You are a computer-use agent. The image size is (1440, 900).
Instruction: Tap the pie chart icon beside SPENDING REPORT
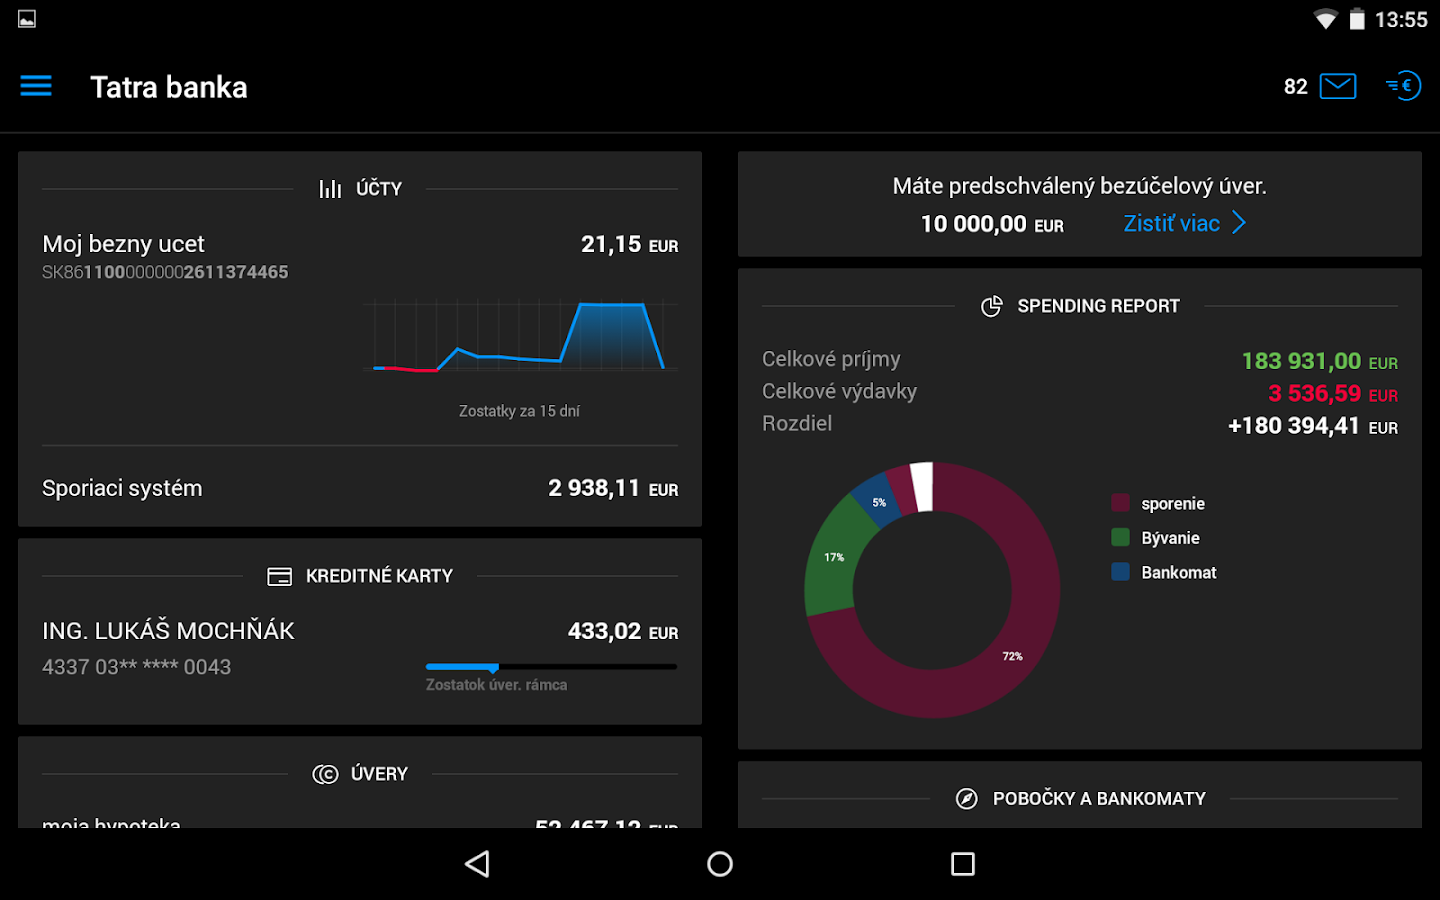(992, 306)
